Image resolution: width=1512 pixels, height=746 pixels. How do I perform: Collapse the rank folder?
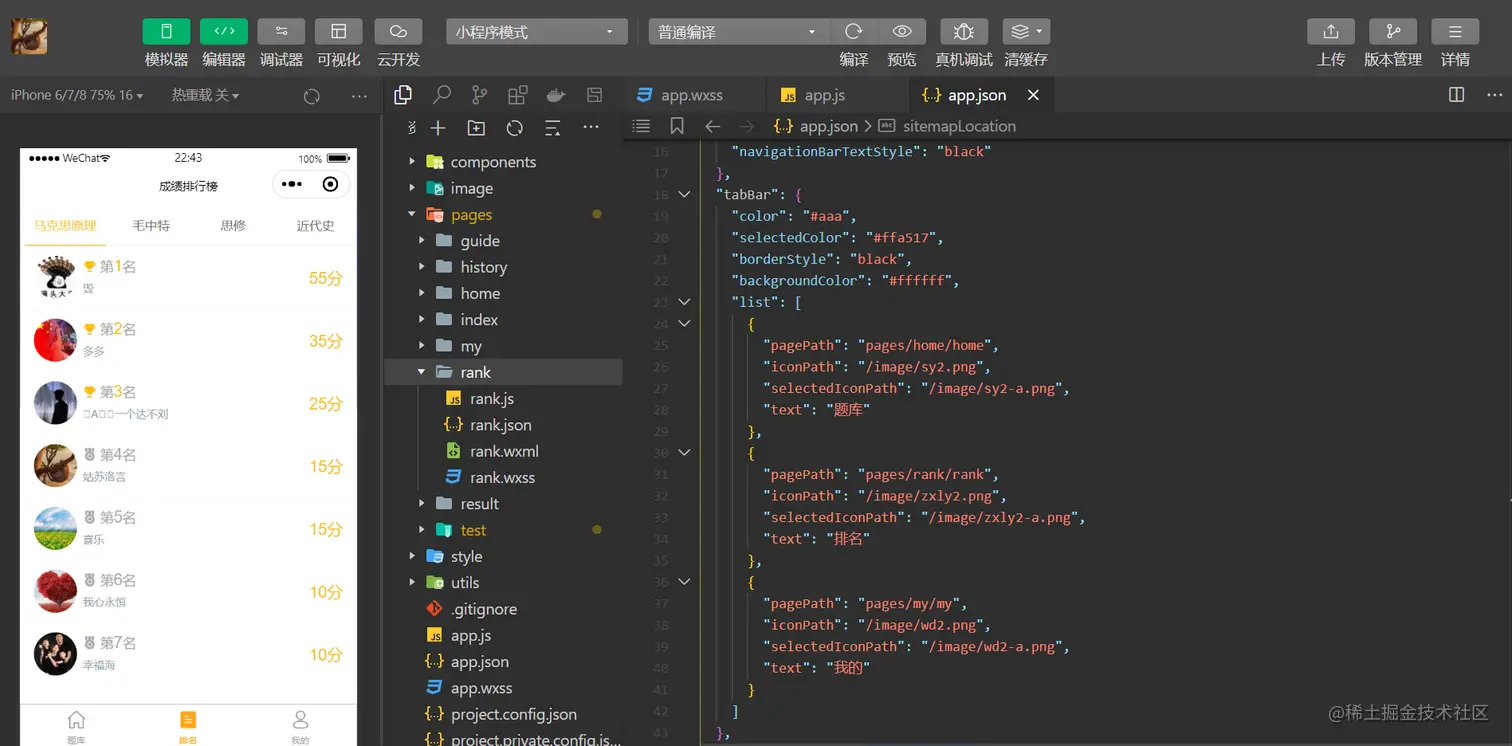pos(503,372)
